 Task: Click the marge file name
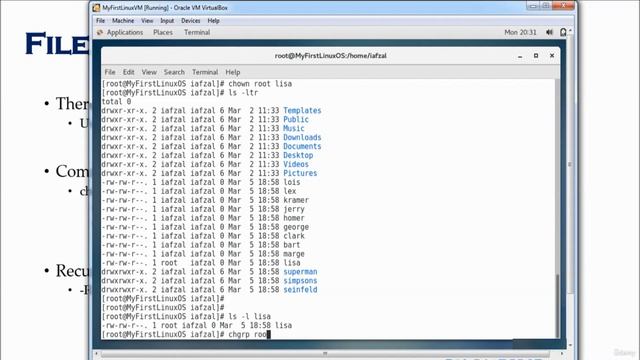pos(294,254)
